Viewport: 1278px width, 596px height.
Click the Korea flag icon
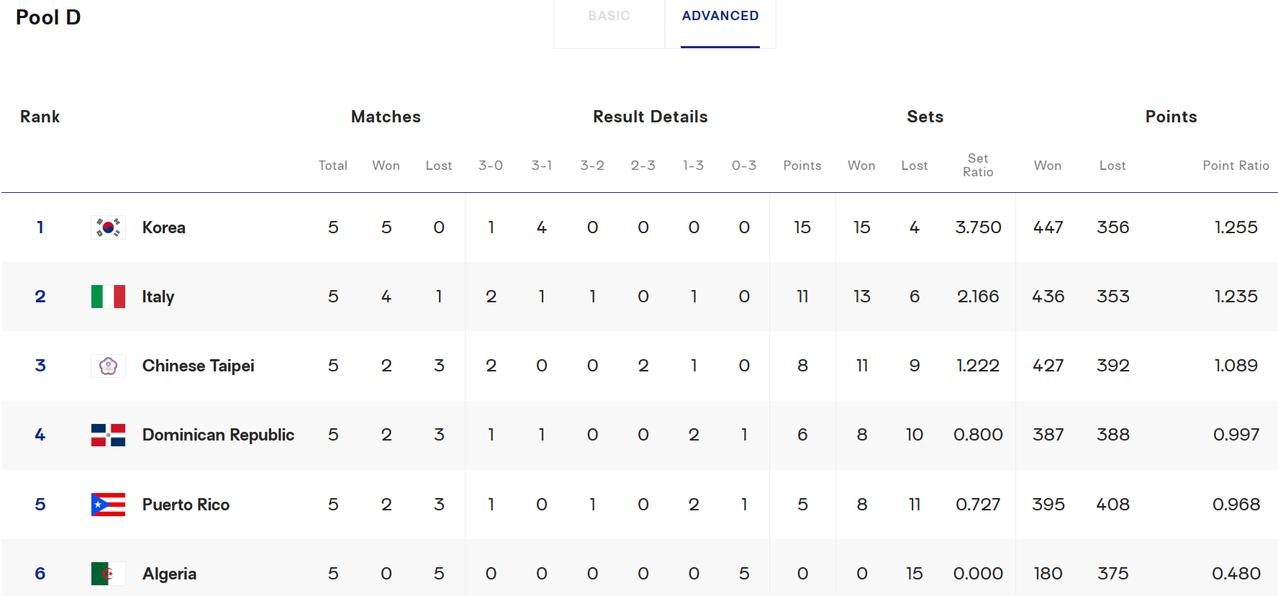tap(108, 227)
